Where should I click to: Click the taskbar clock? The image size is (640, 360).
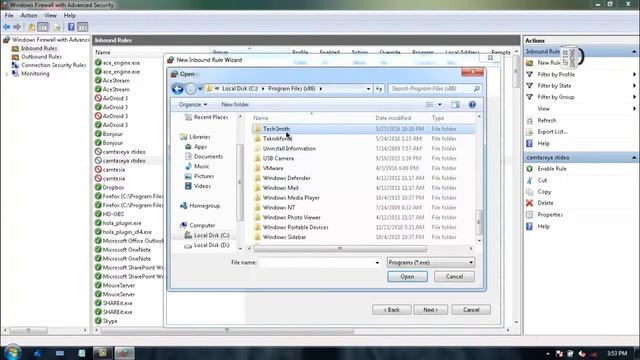[617, 353]
